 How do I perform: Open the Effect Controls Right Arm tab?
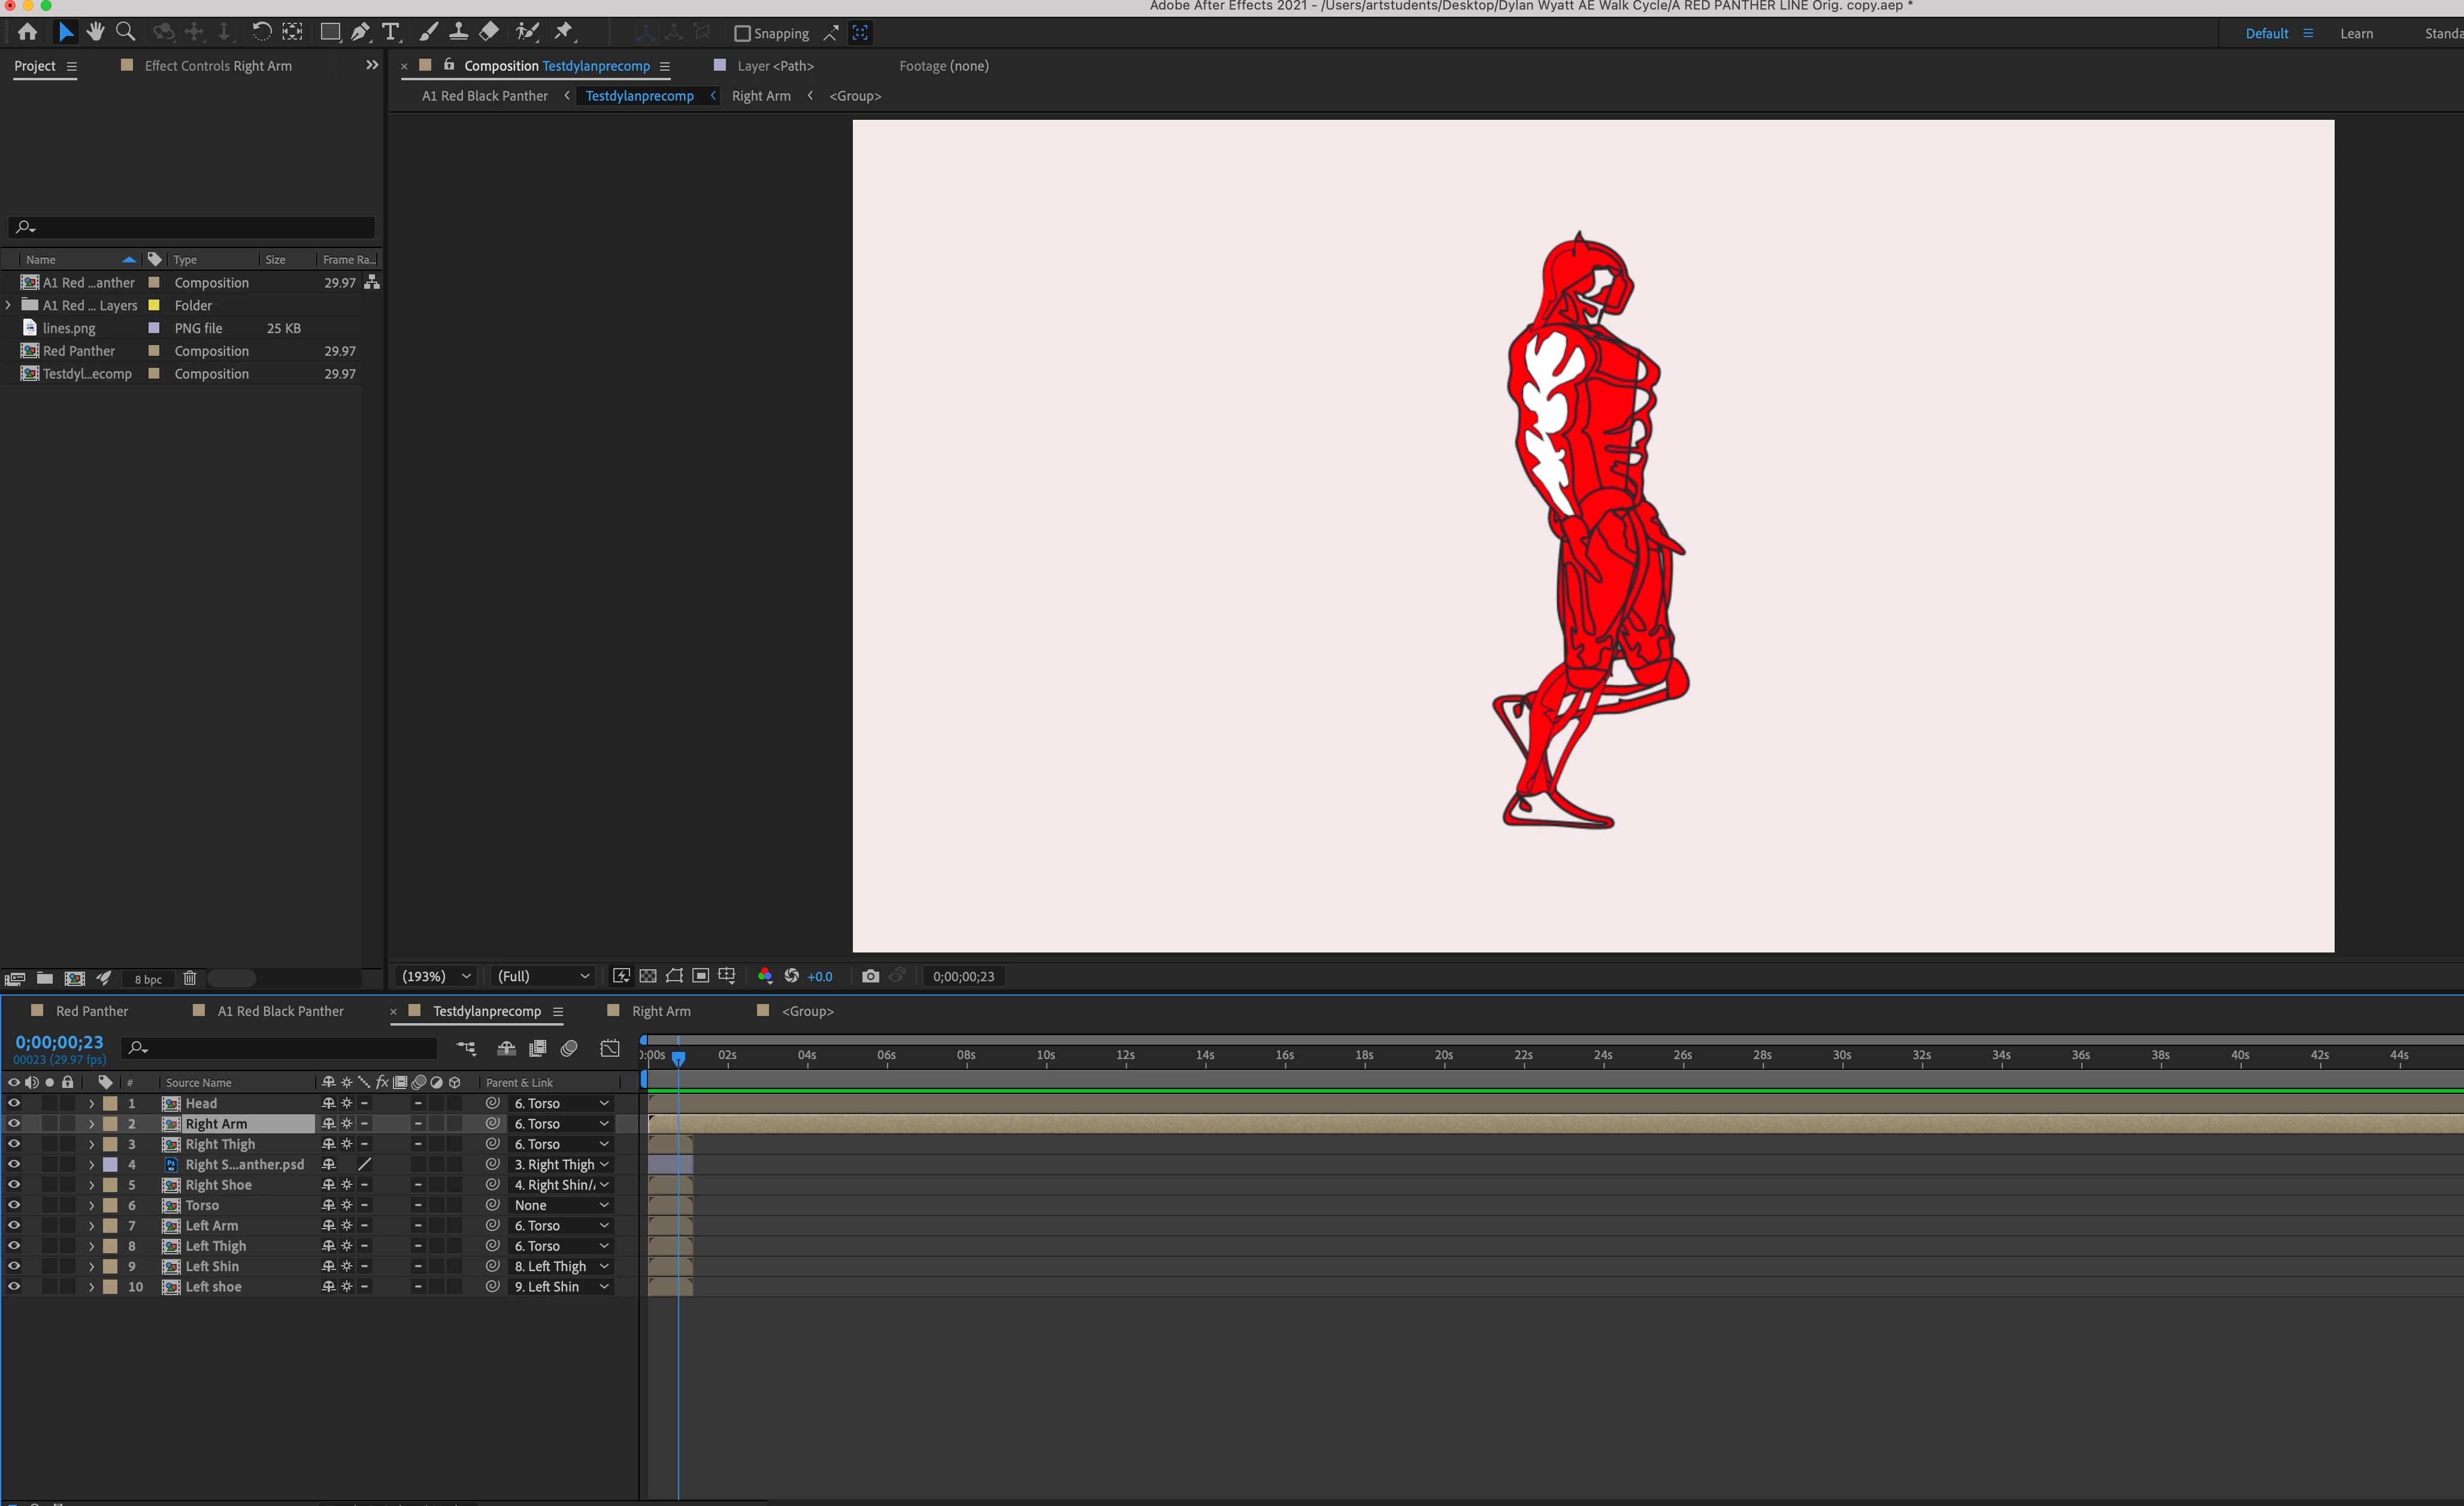pos(218,66)
